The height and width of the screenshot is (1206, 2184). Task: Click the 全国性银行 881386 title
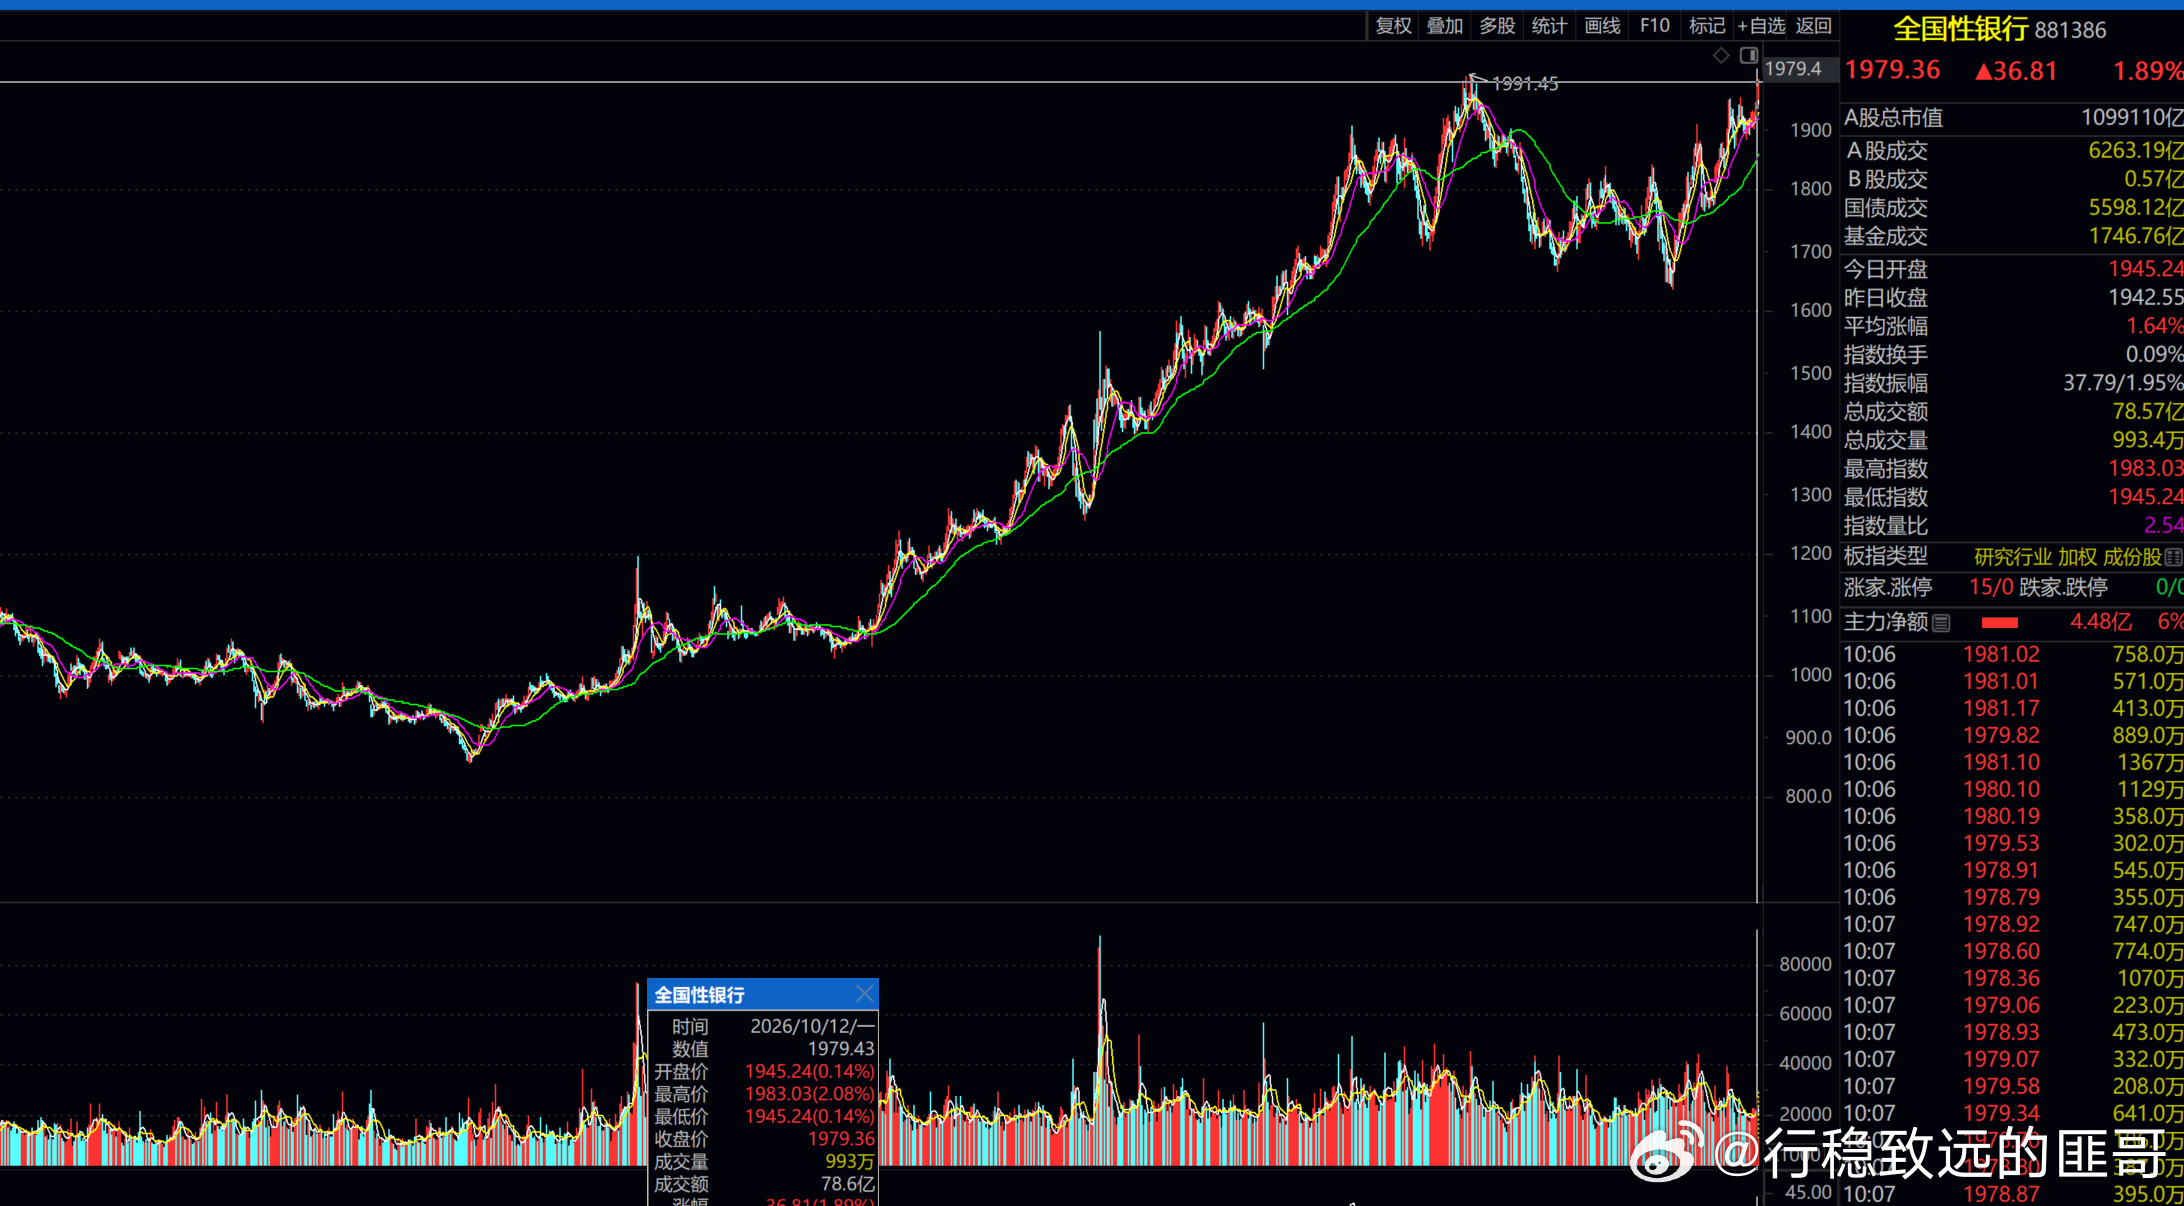(x=1999, y=29)
